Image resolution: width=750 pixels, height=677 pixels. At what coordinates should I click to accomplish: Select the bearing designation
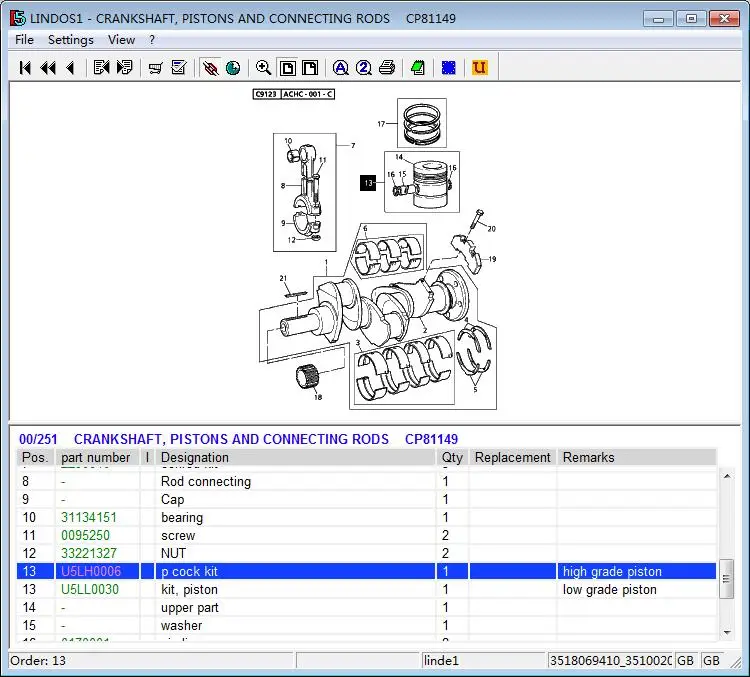click(x=182, y=517)
